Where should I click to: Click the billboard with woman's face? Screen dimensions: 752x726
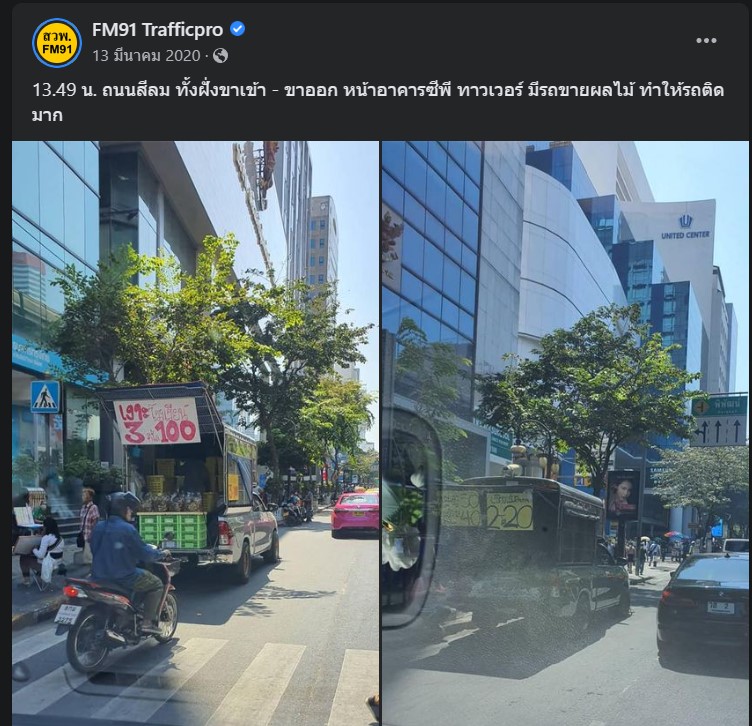point(623,495)
